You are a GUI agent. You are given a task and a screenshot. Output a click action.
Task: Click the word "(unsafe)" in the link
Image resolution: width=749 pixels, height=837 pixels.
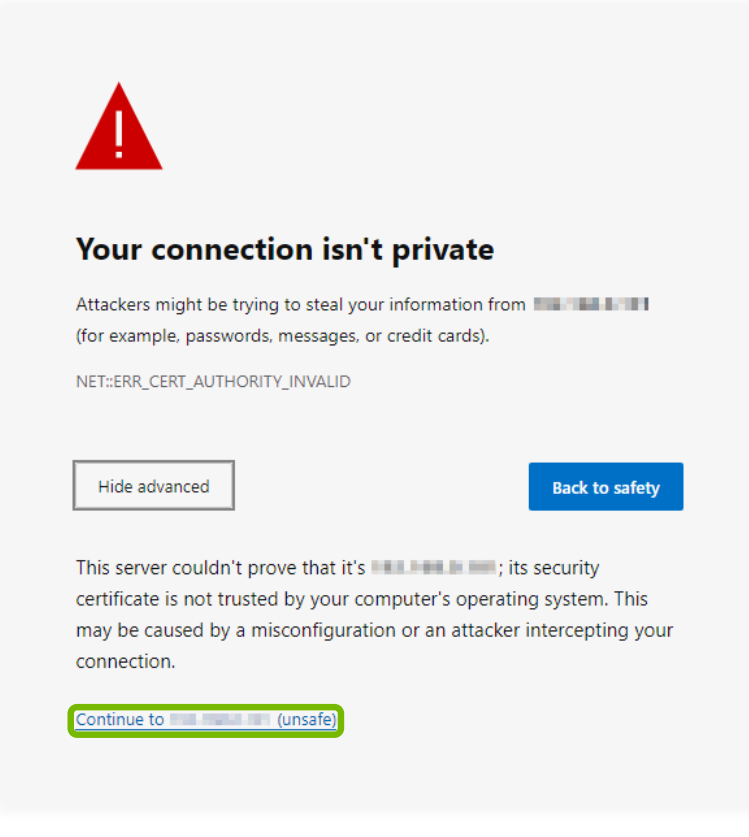[307, 720]
